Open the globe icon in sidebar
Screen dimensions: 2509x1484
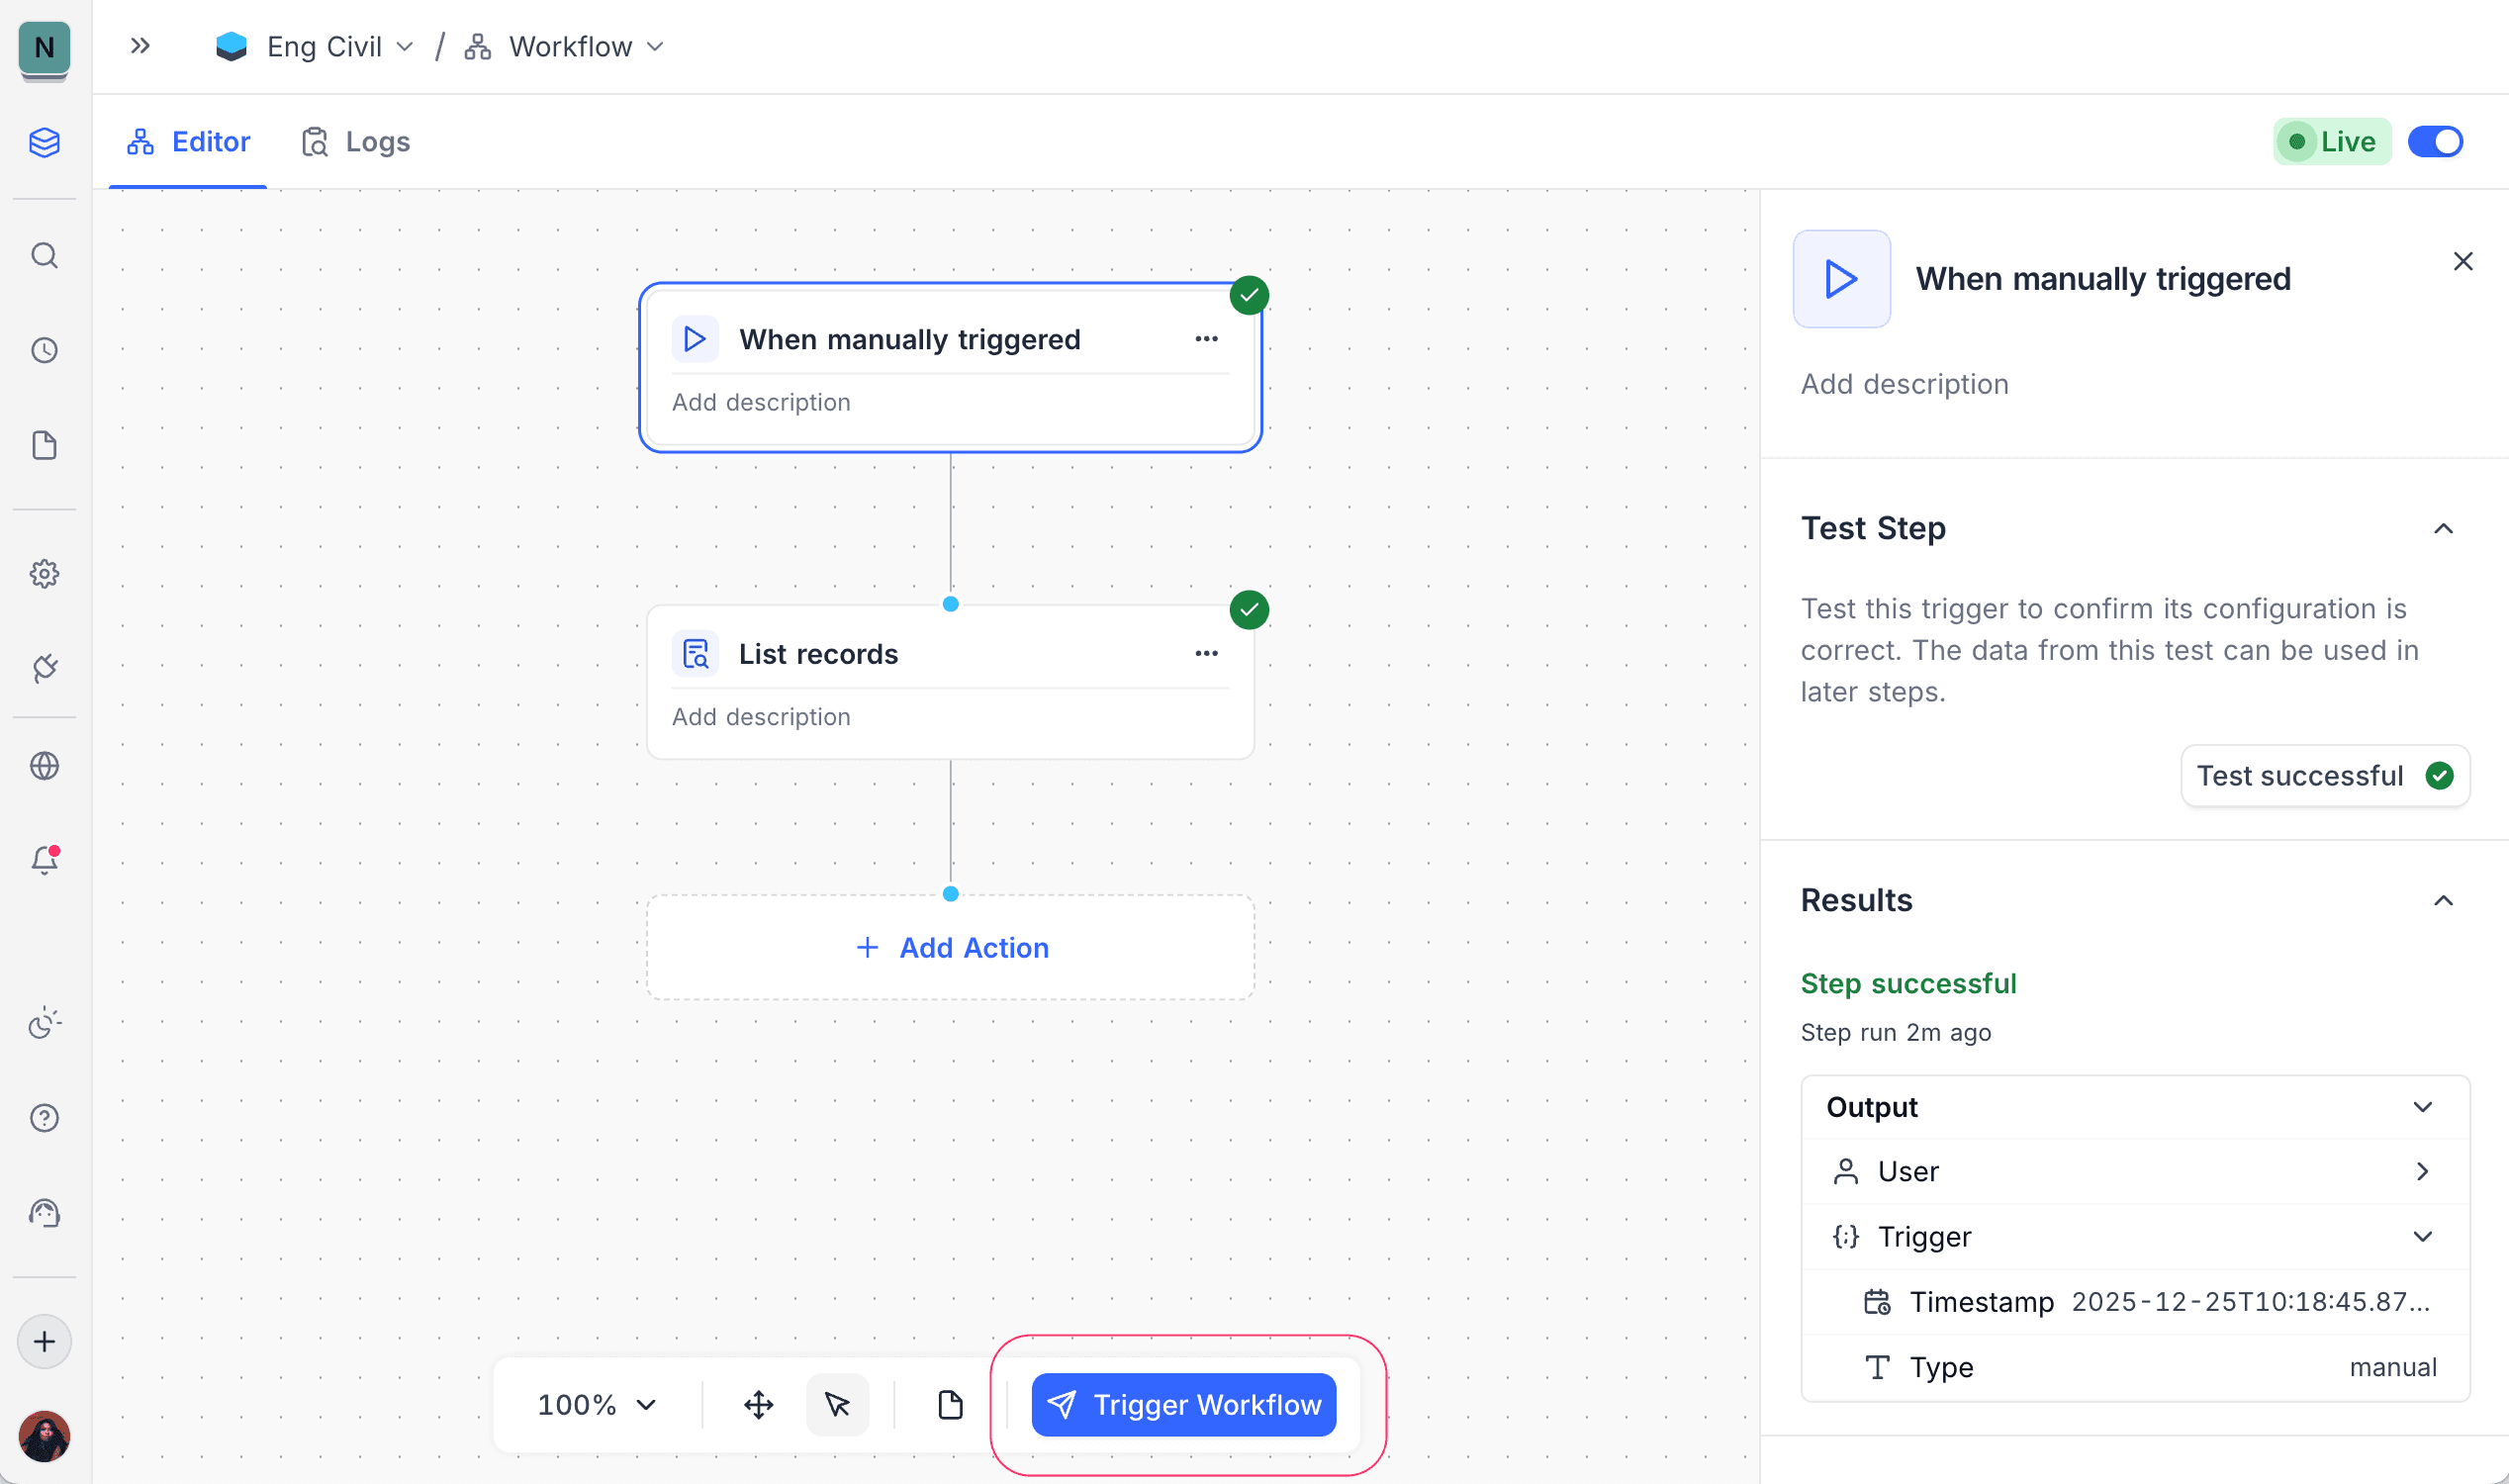44,766
